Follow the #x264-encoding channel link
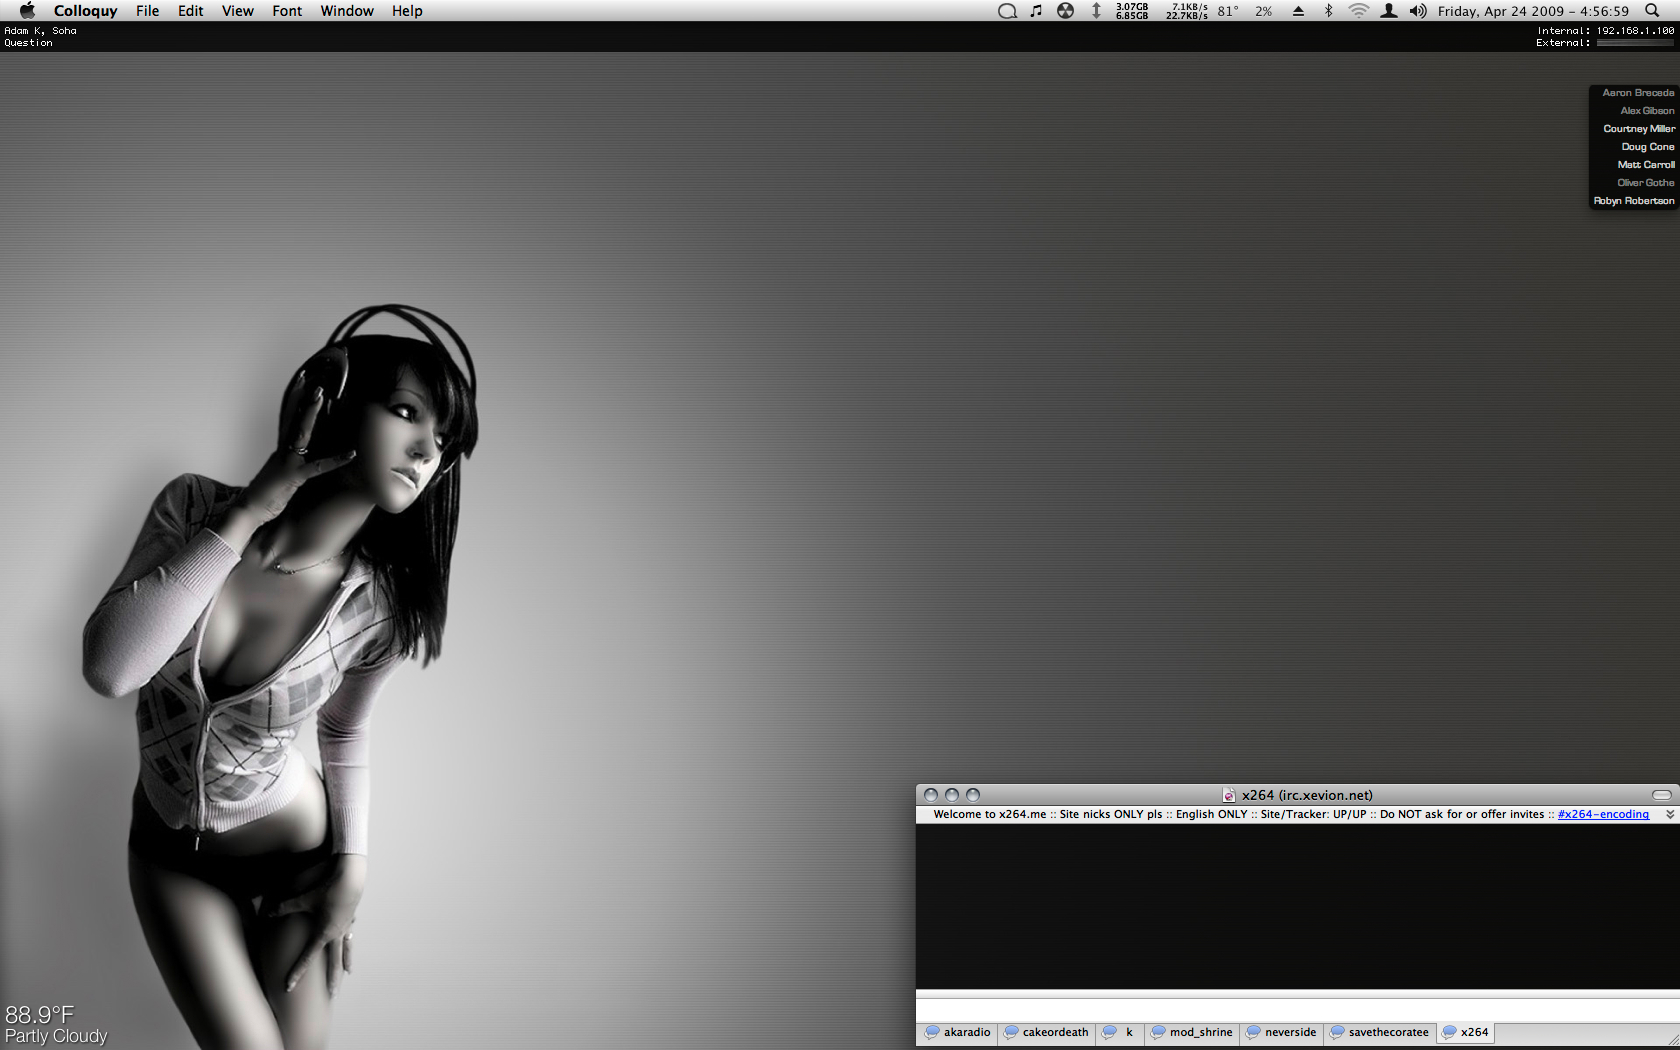 coord(1603,814)
